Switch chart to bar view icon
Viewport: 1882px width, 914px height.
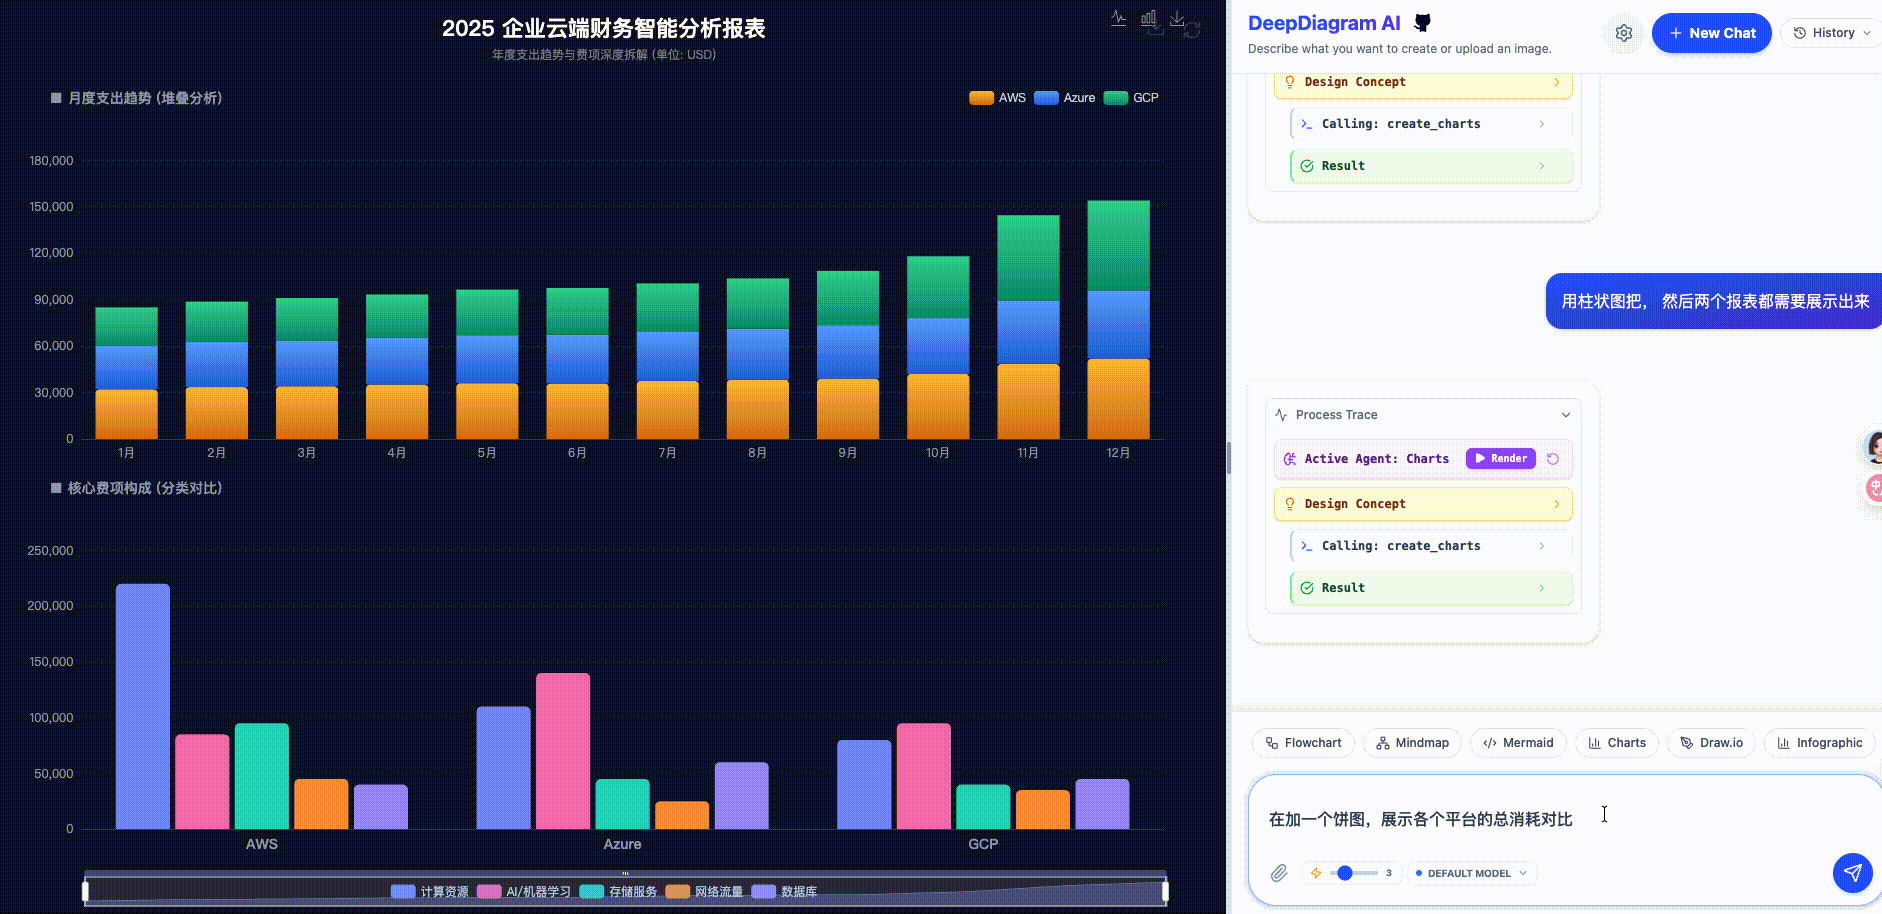click(x=1148, y=19)
